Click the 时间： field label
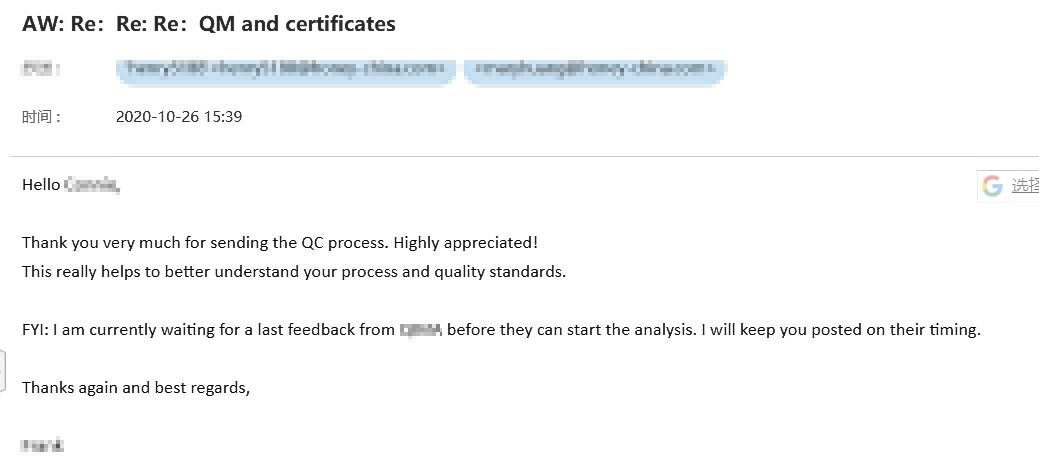 pyautogui.click(x=42, y=117)
